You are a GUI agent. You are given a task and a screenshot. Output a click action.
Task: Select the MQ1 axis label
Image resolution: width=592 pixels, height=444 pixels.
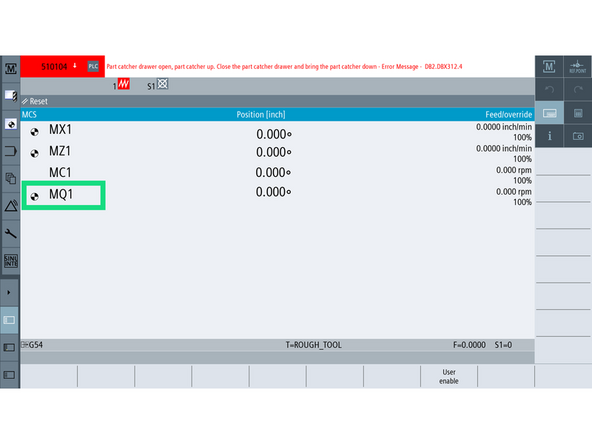tap(61, 194)
